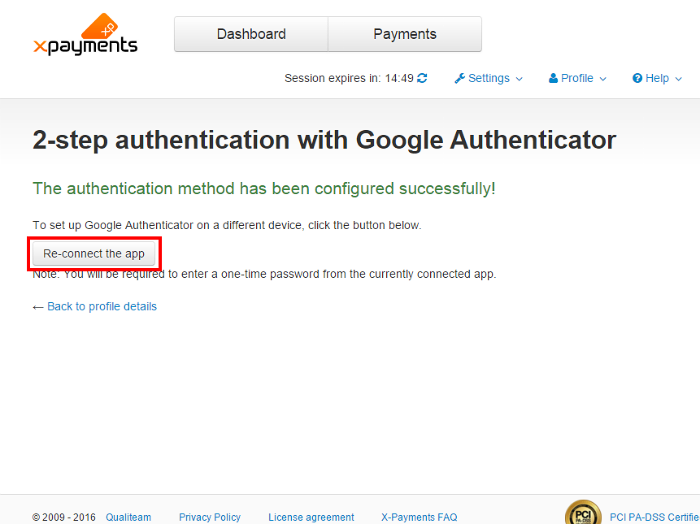This screenshot has width=700, height=524.
Task: Click the left arrow before Back to profile
Action: click(x=38, y=307)
